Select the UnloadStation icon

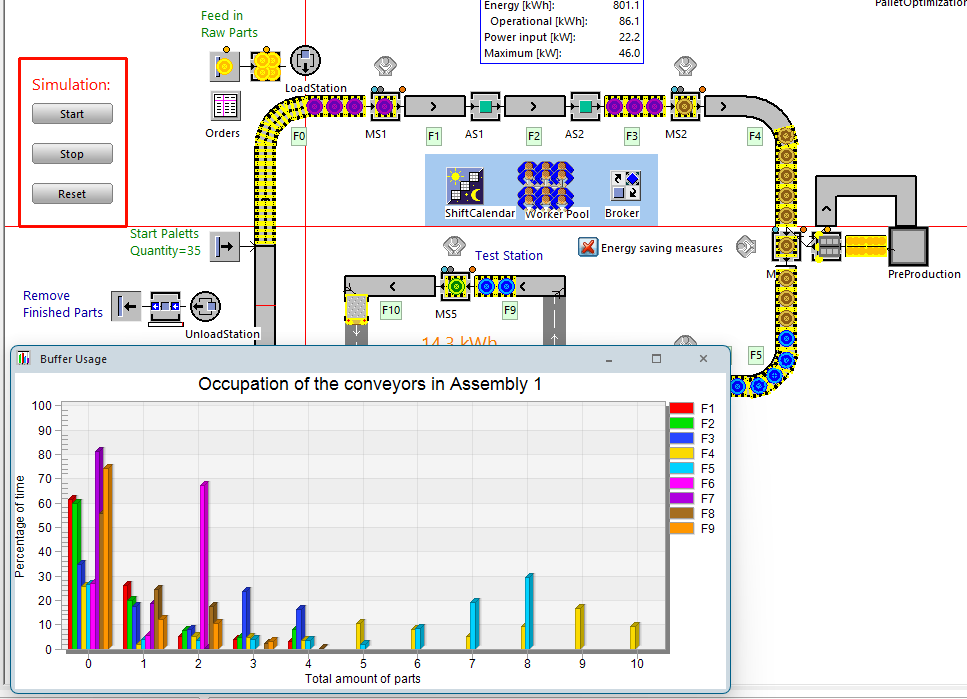tap(205, 306)
